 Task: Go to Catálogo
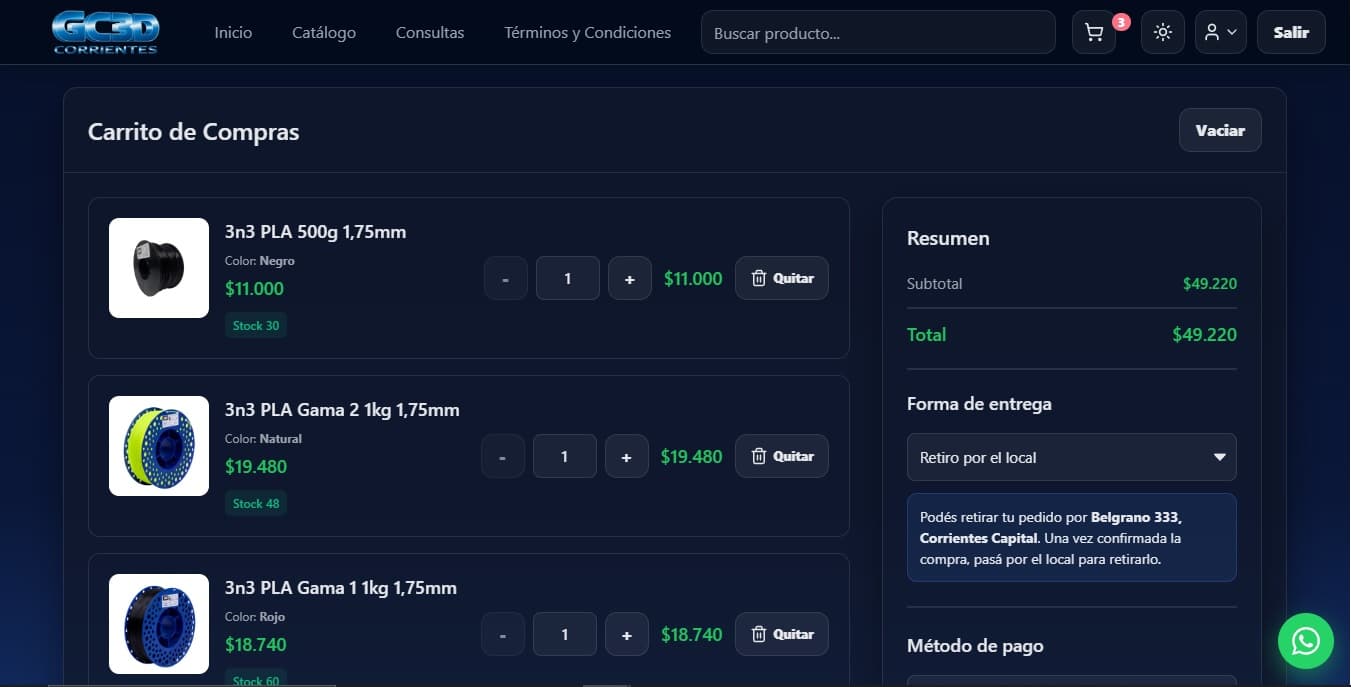pos(323,32)
